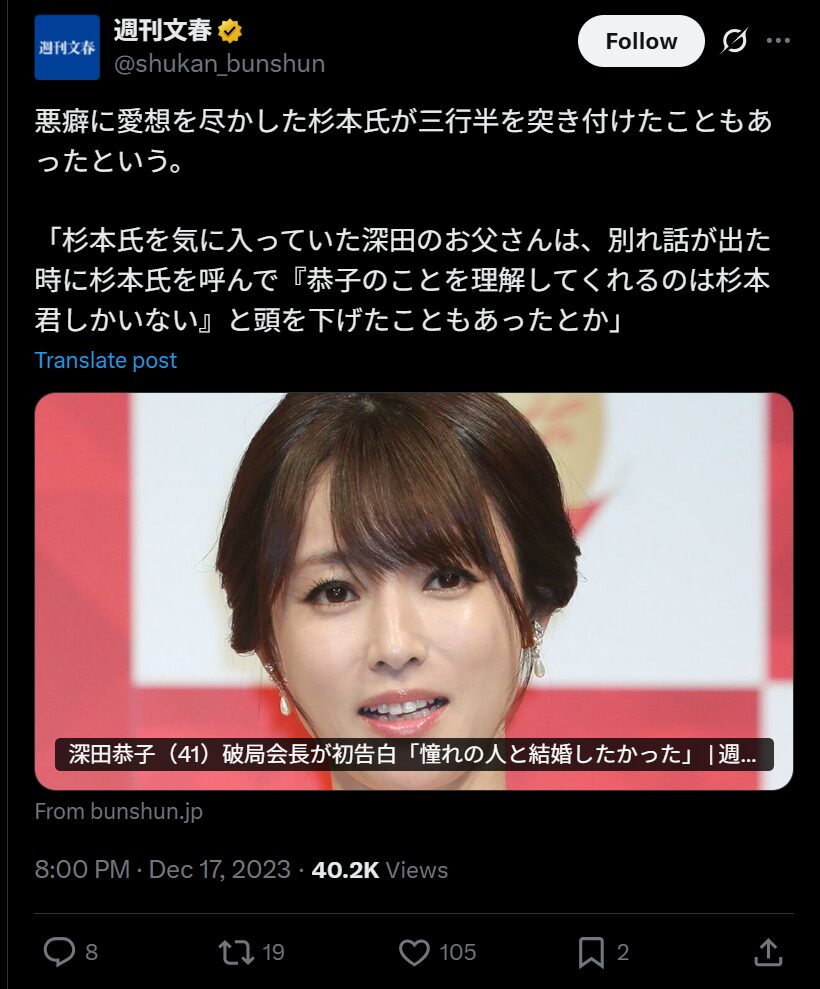Open the Grok explain icon
Viewport: 820px width, 989px height.
[734, 41]
